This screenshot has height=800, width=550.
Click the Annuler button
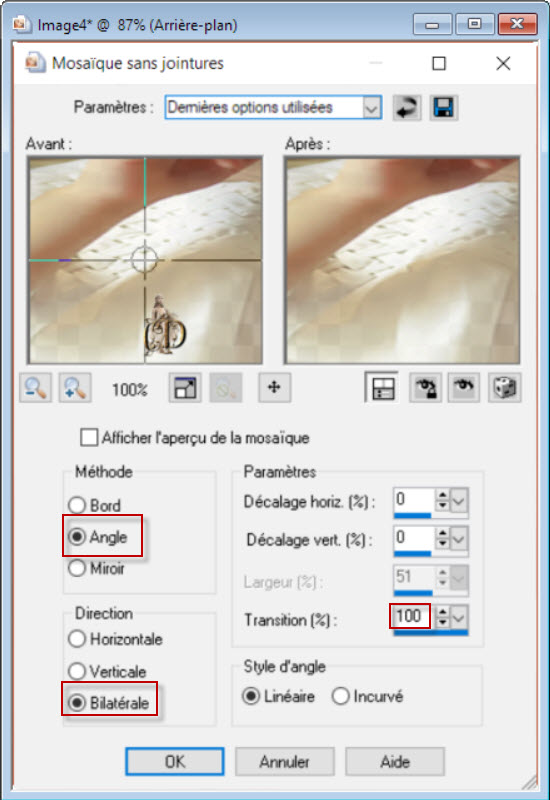(285, 762)
